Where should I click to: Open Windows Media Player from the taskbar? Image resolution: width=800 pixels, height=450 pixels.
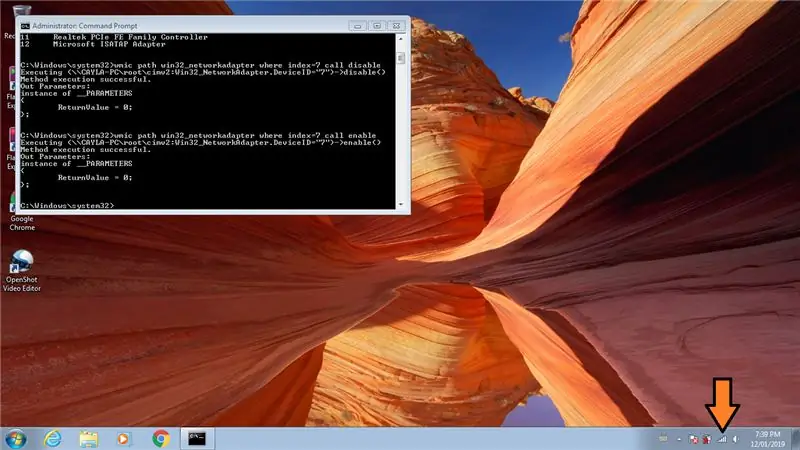[123, 439]
